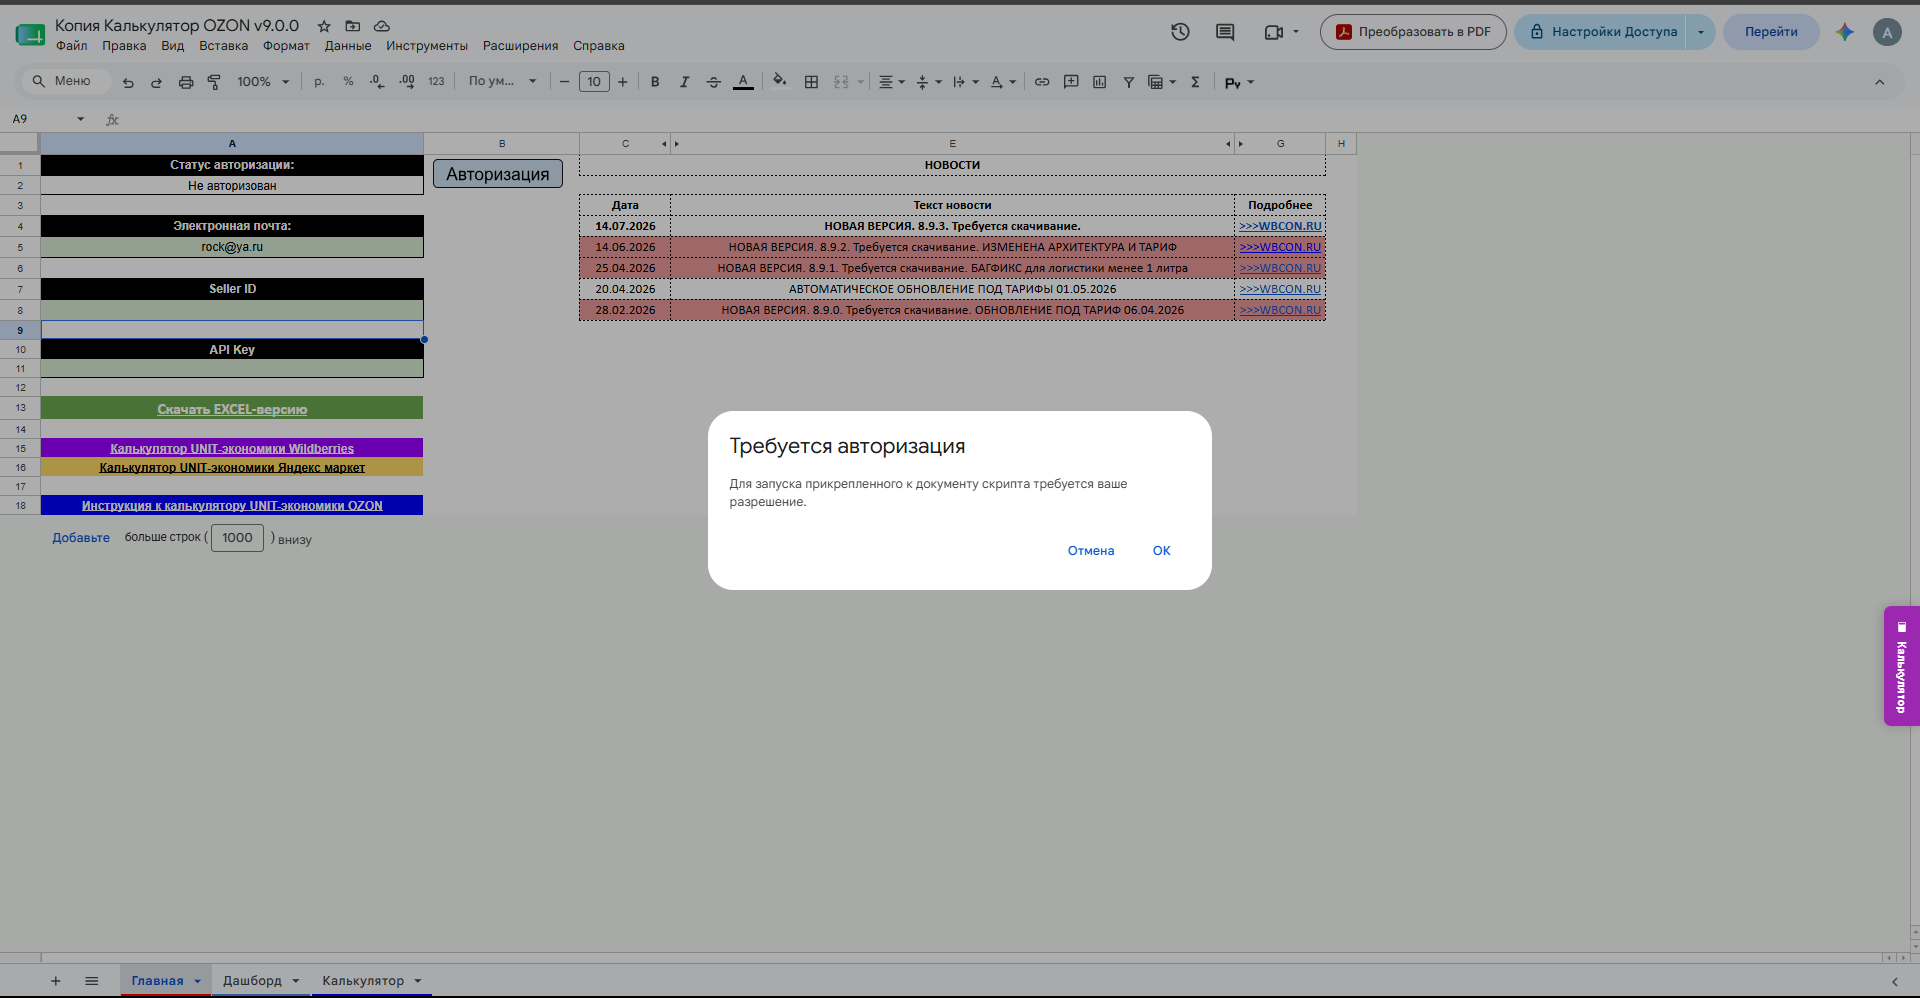Toggle strikethrough formatting
This screenshot has height=998, width=1920.
click(x=713, y=82)
